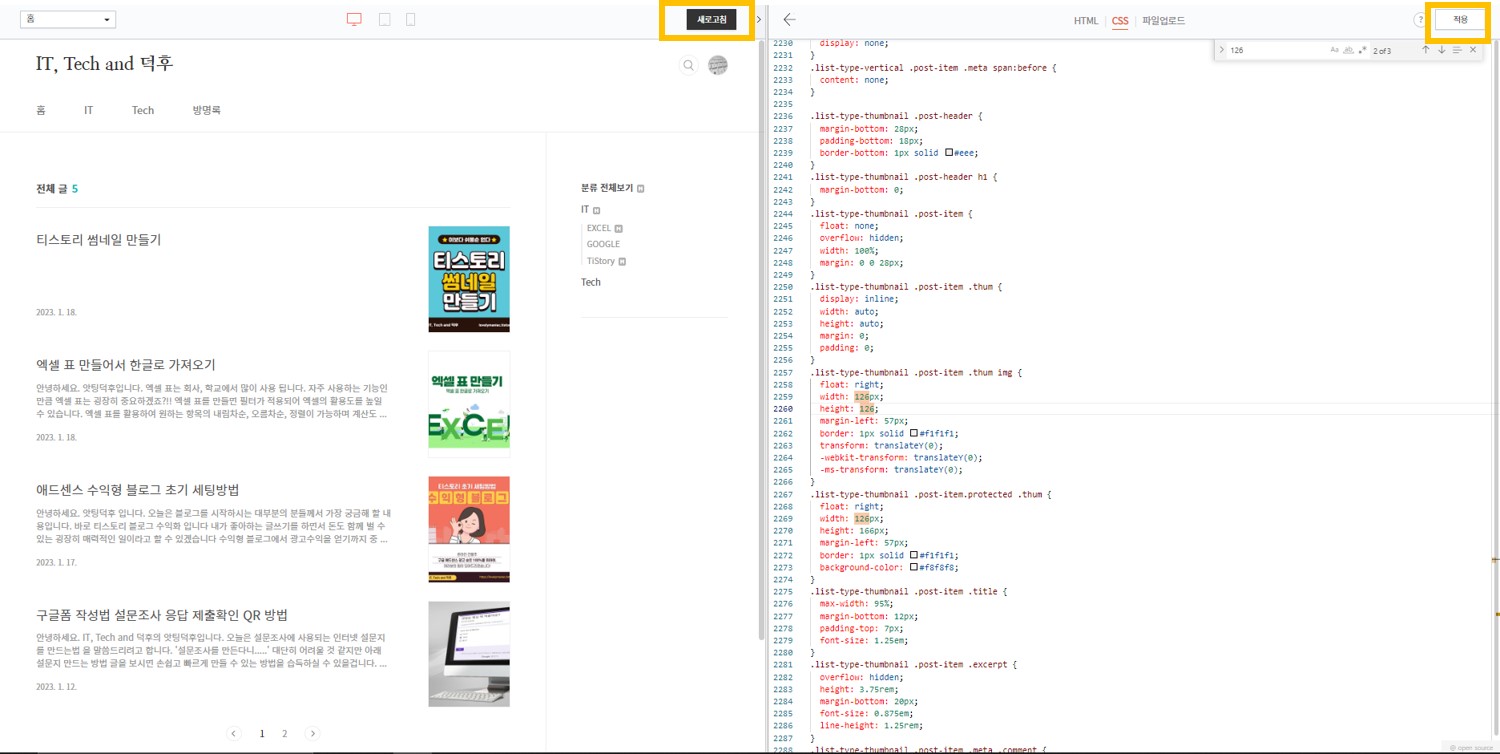This screenshot has height=754, width=1500.
Task: Open blog search magnifier icon
Action: coord(688,66)
